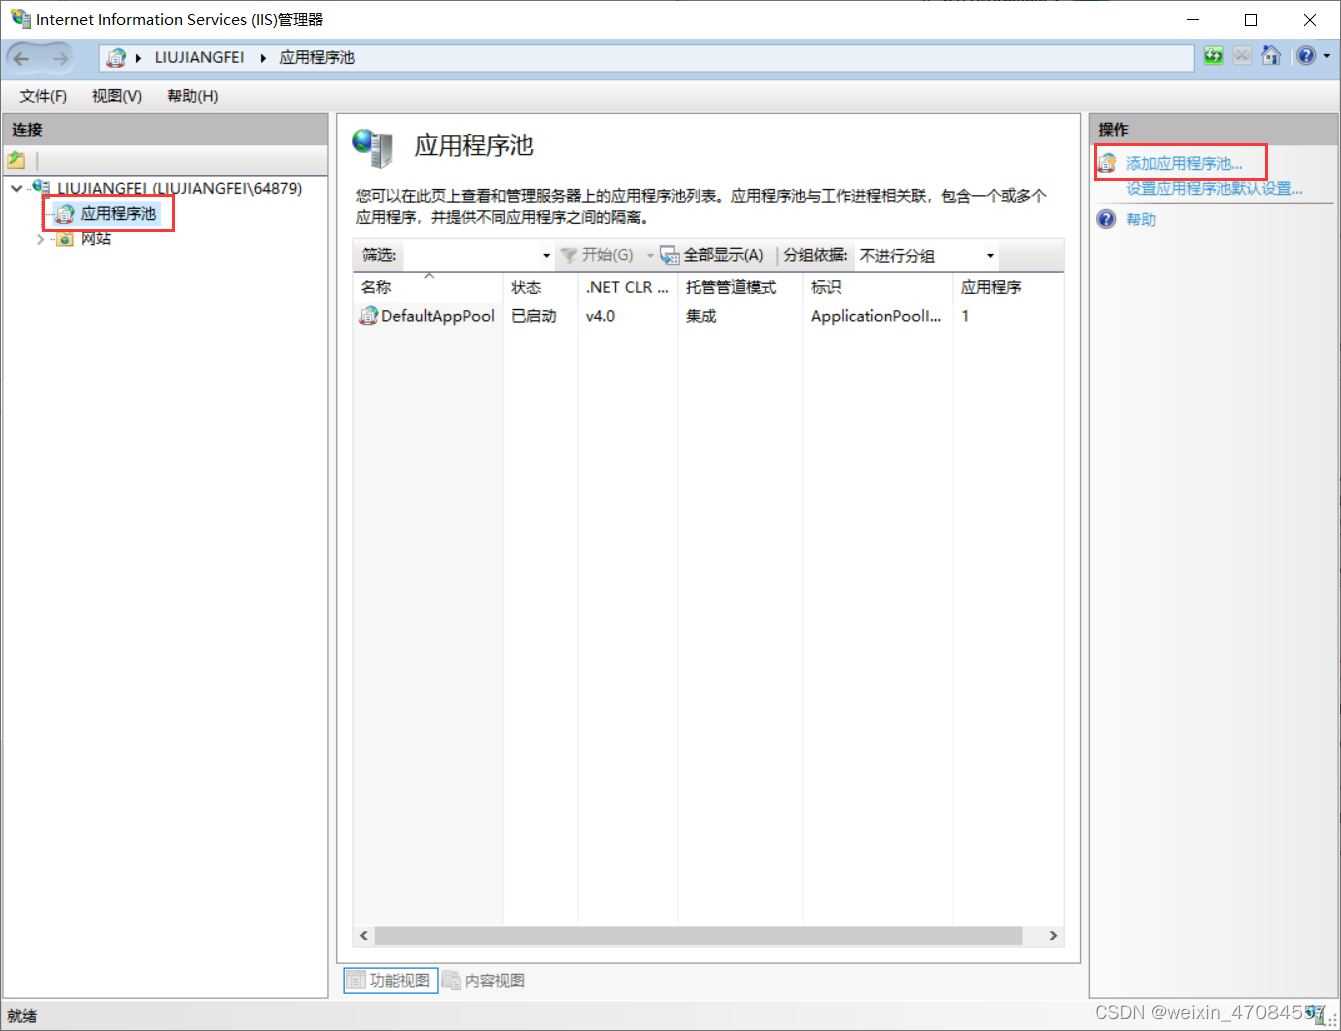
Task: Sort by the 标识 column header
Action: point(877,287)
